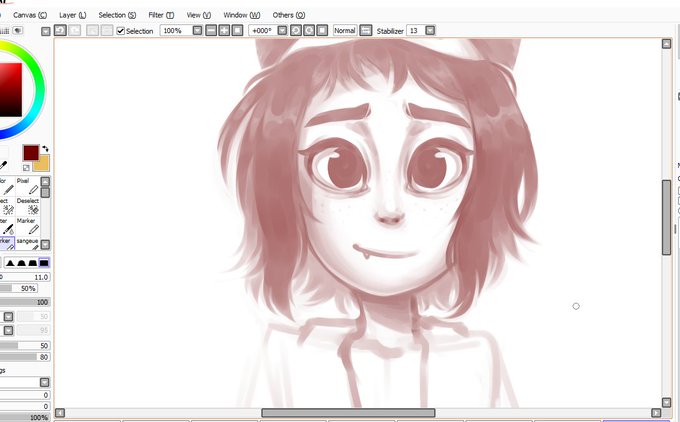Viewport: 680px width, 422px height.
Task: Select the sharpest brush edge shape
Action: (x=10, y=263)
